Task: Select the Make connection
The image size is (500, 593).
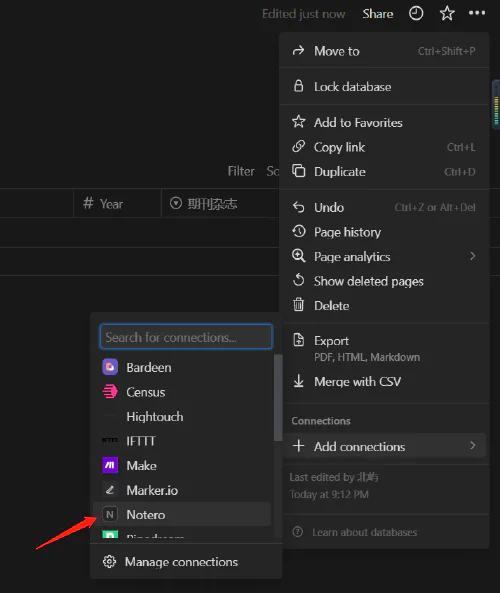Action: [182, 466]
